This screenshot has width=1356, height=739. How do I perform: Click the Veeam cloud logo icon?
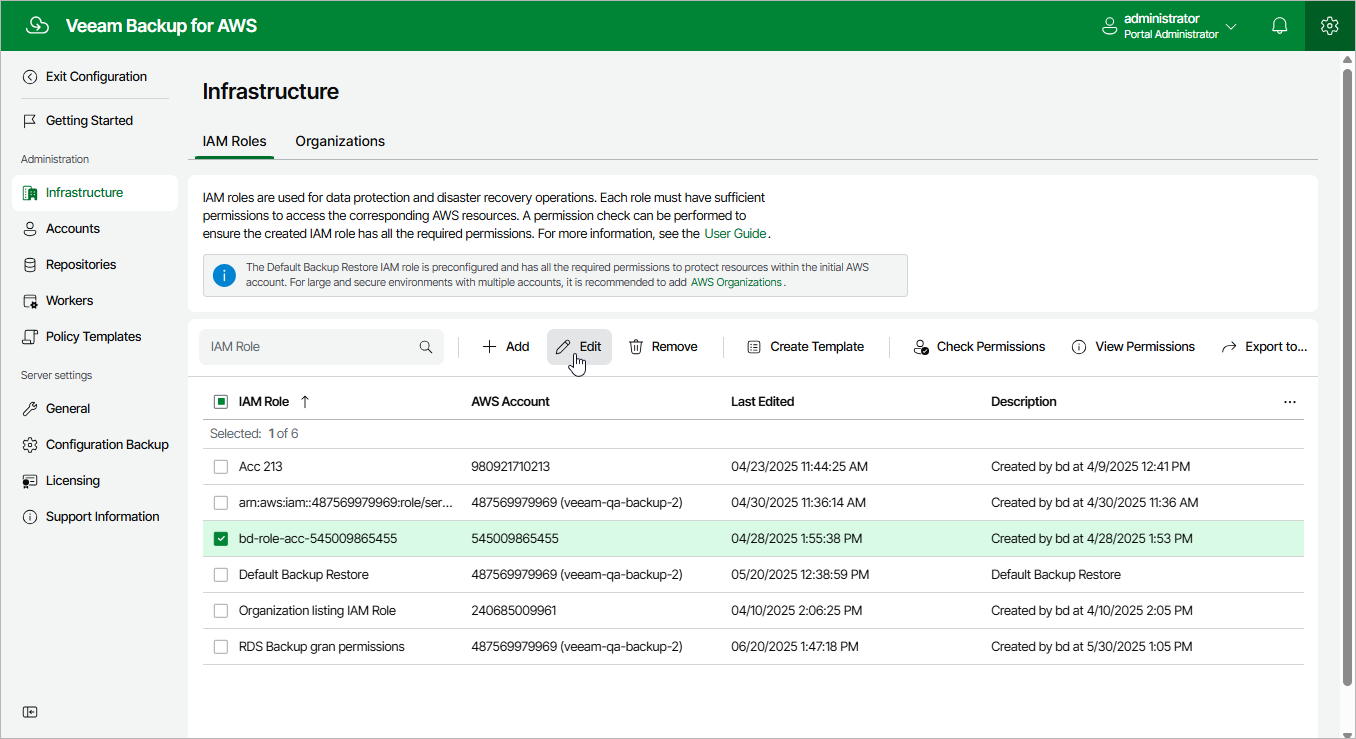pyautogui.click(x=37, y=26)
